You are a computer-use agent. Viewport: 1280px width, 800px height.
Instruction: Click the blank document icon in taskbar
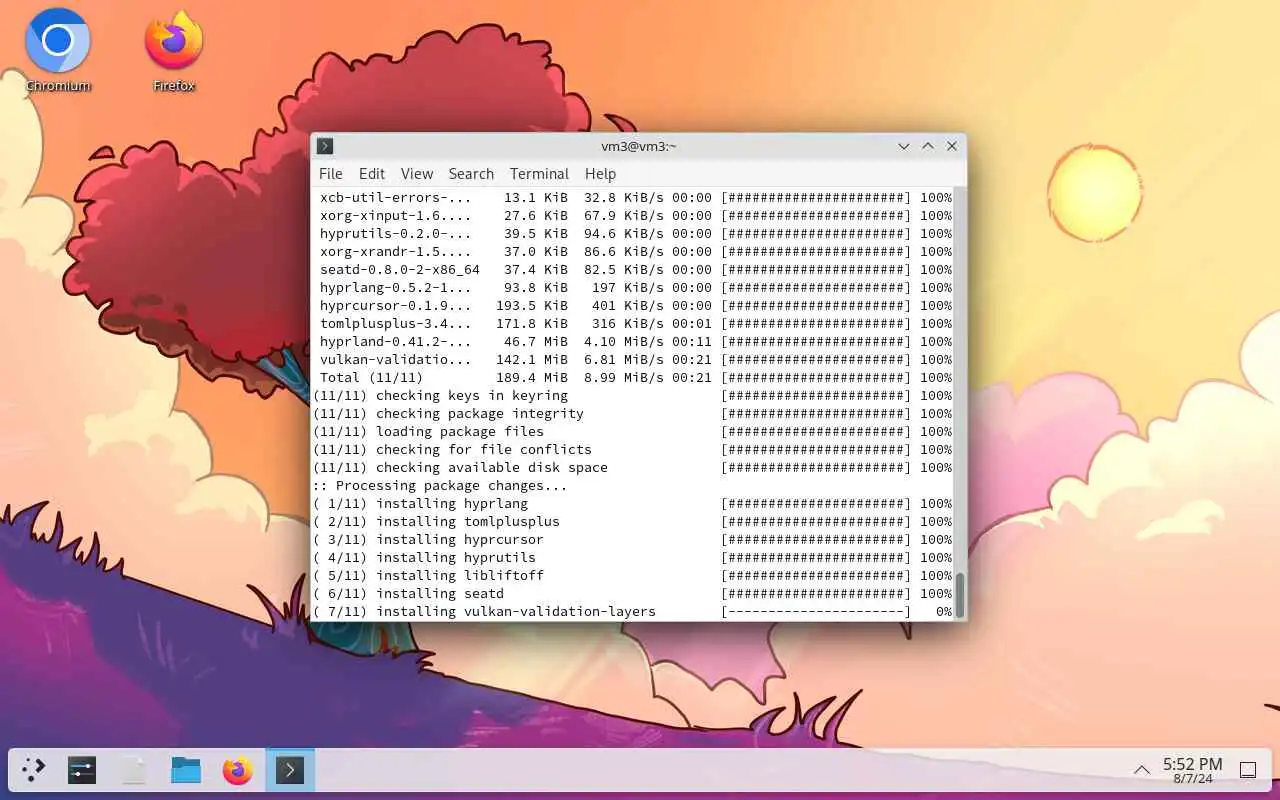(x=134, y=770)
